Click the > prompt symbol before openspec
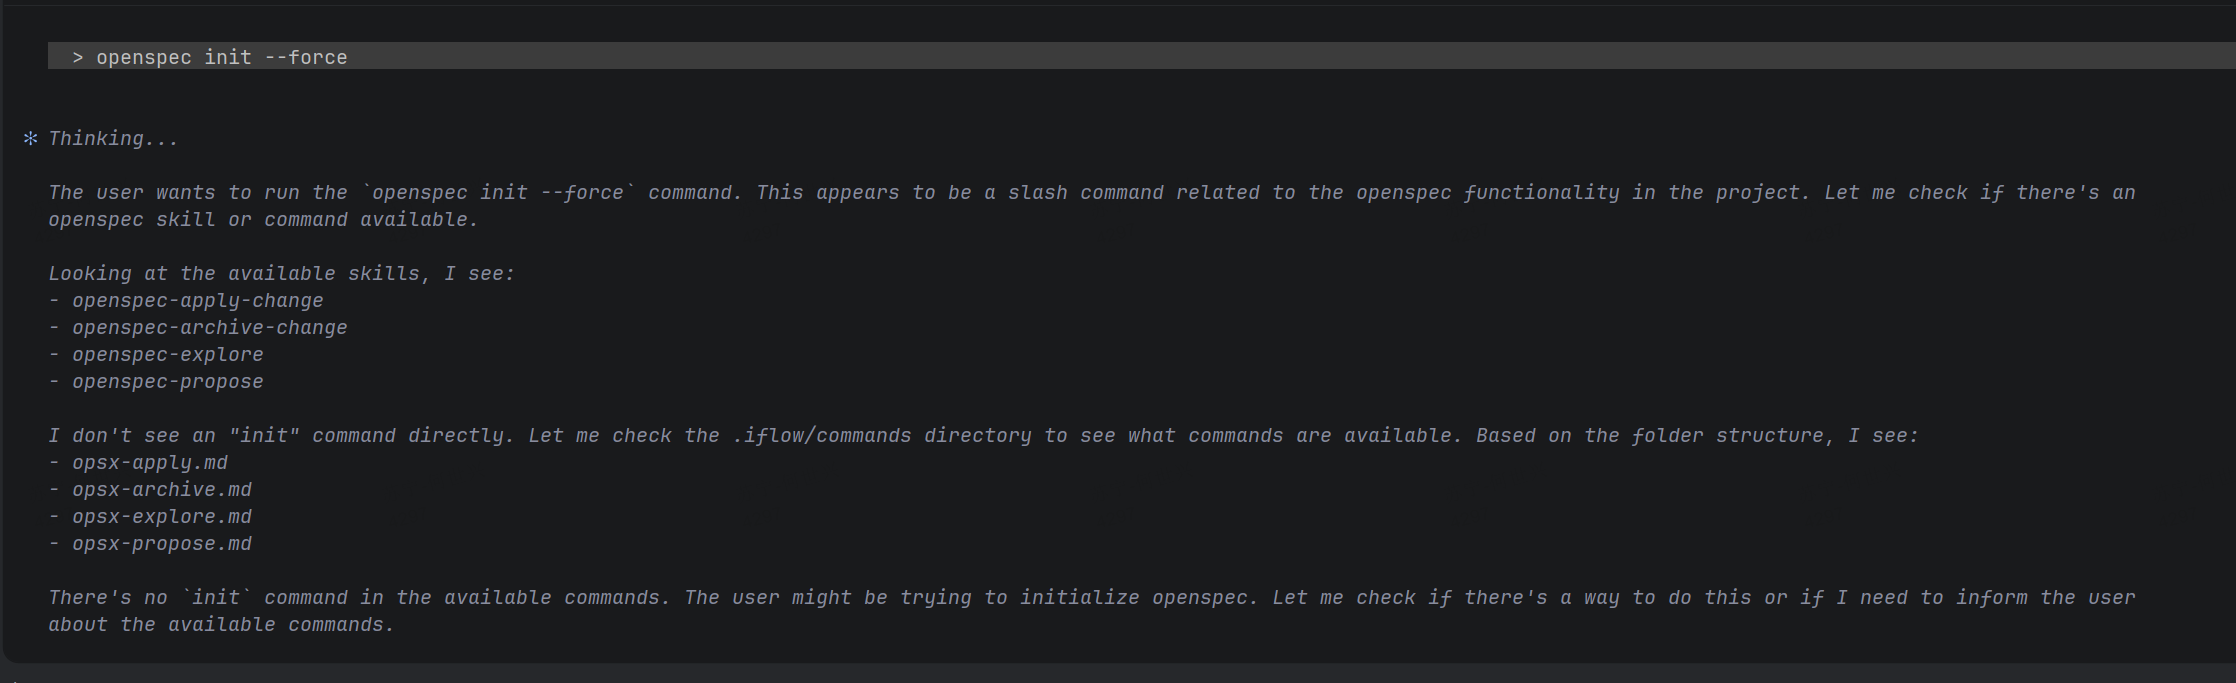This screenshot has height=683, width=2236. [x=78, y=58]
